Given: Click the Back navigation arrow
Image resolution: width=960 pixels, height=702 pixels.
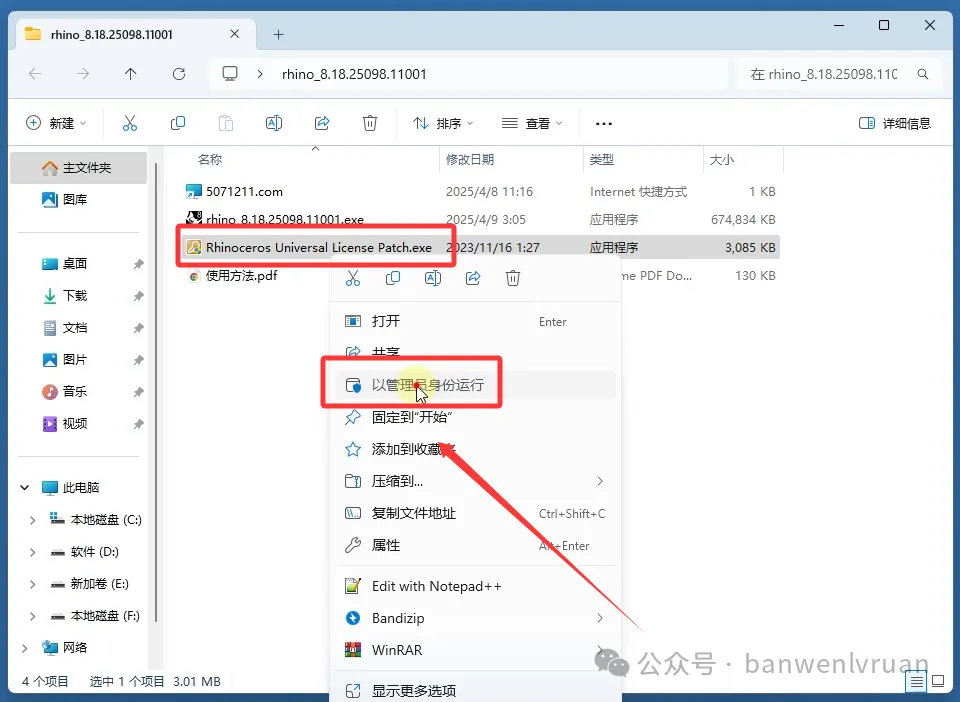Looking at the screenshot, I should pos(35,74).
